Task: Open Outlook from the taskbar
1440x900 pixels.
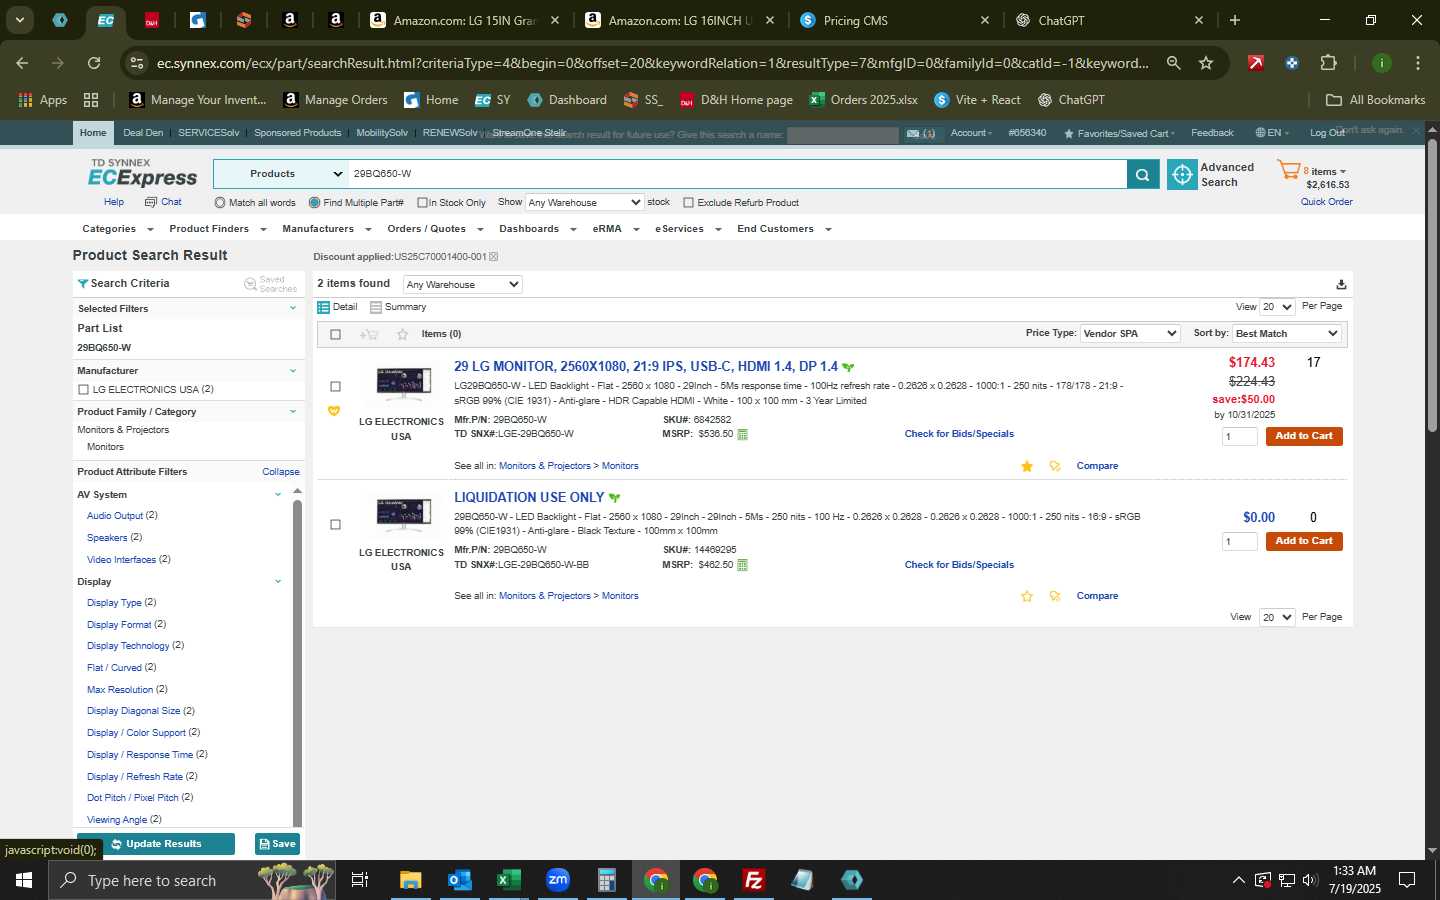Action: (x=459, y=880)
